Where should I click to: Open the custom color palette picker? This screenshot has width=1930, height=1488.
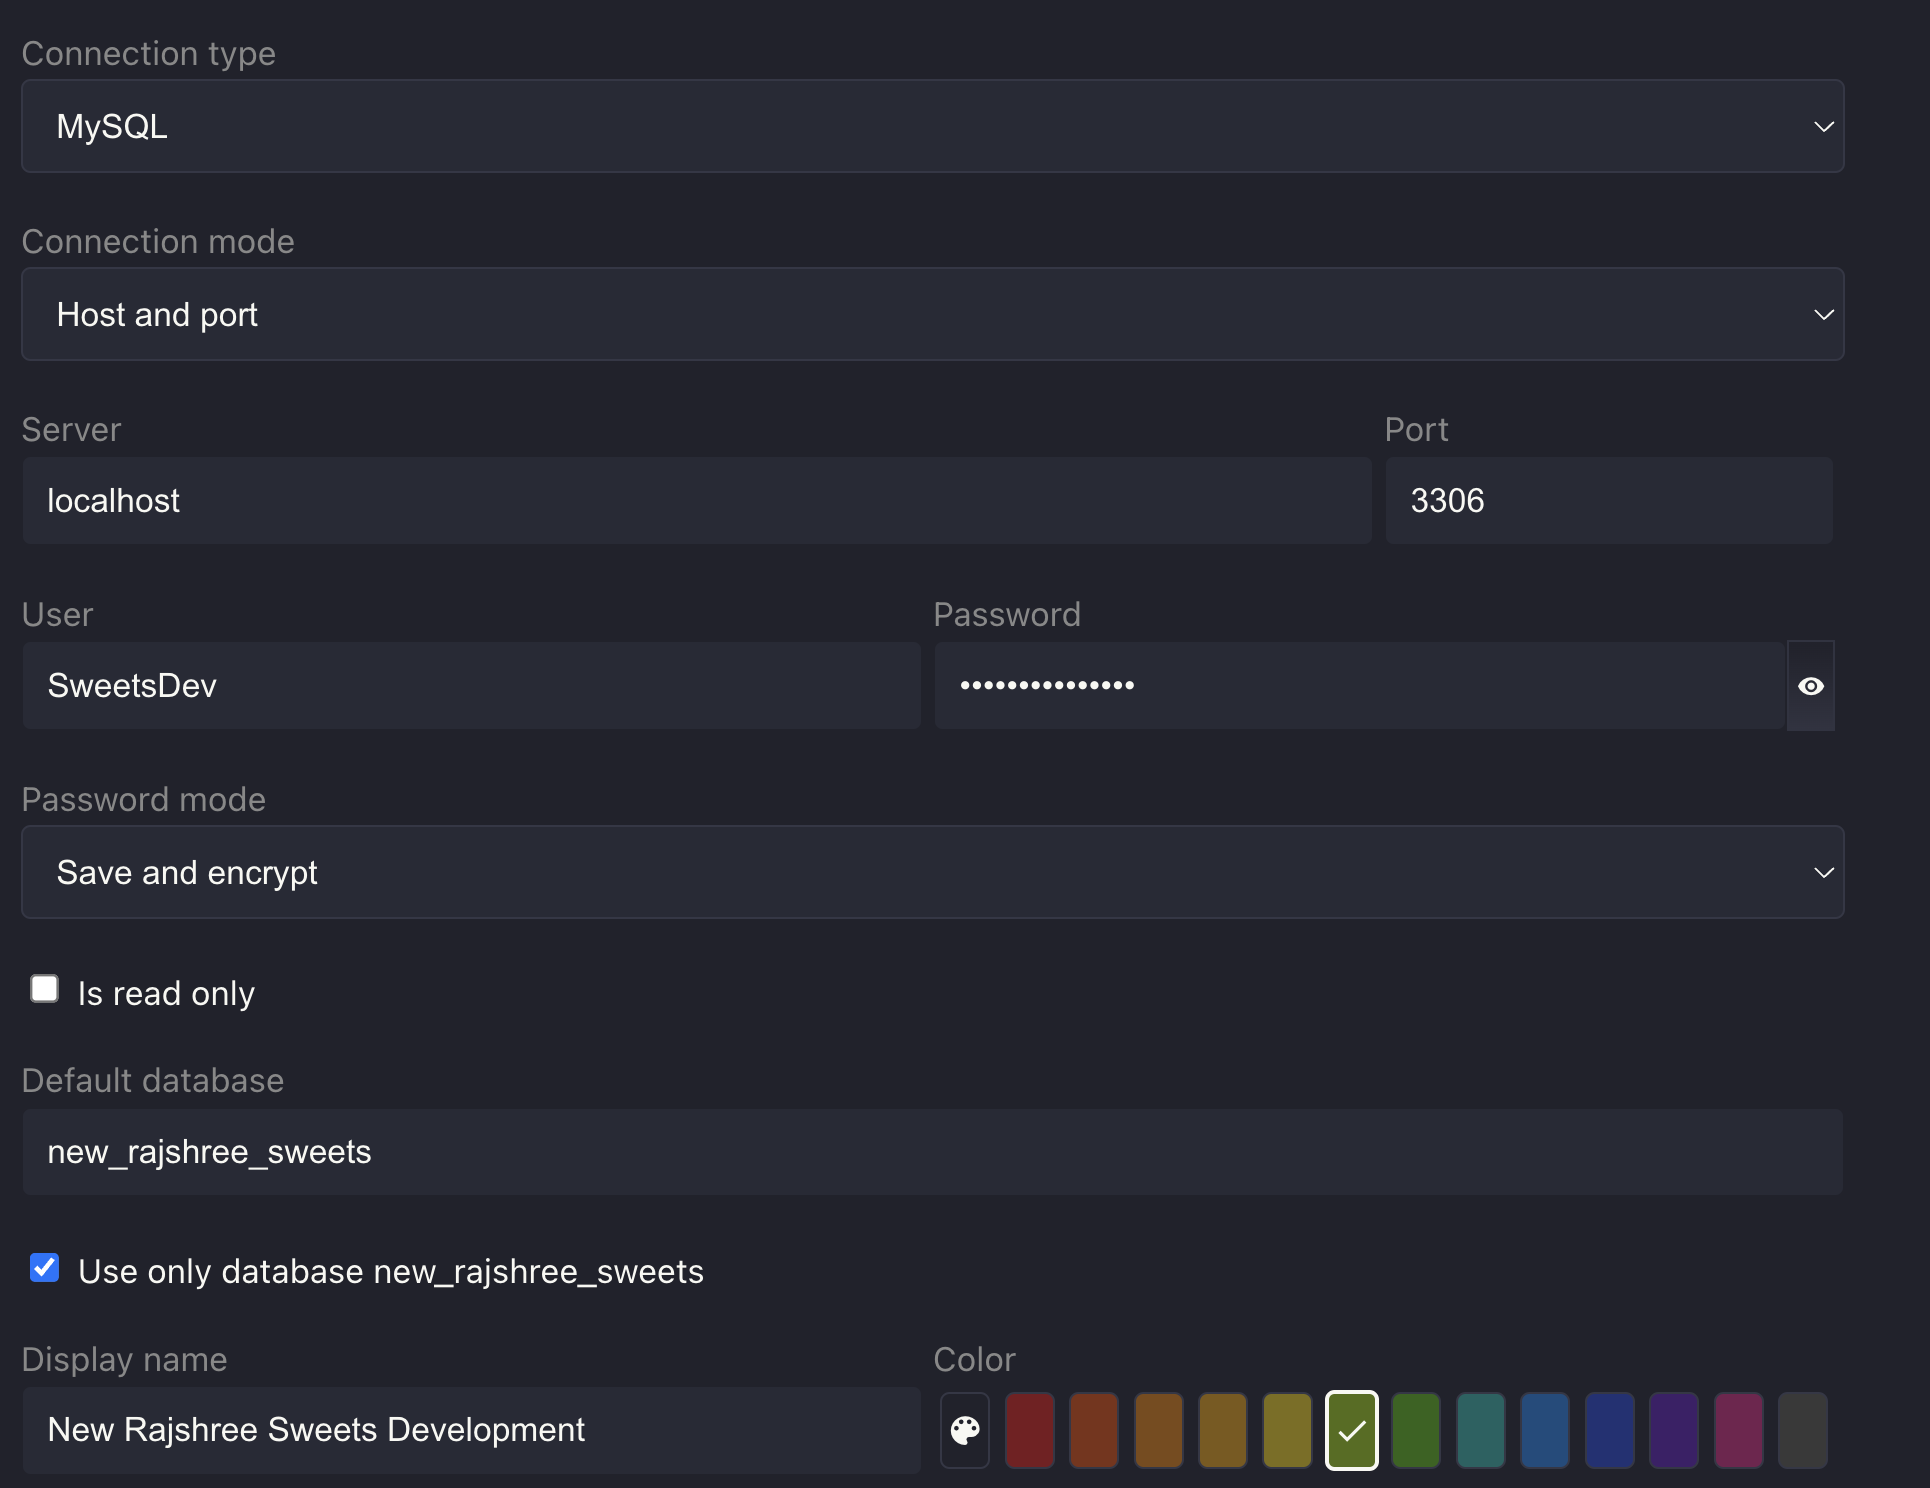pyautogui.click(x=965, y=1430)
